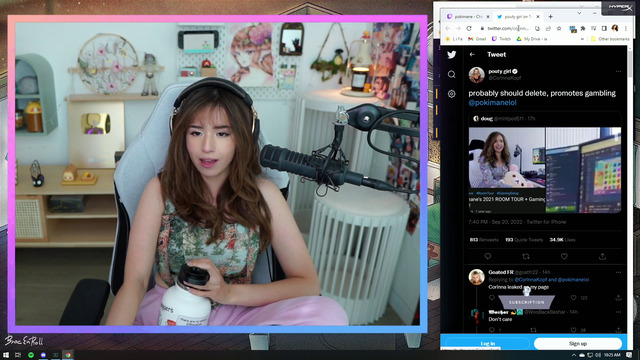Share the Goated FR reply
640x360 pixels.
point(618,298)
